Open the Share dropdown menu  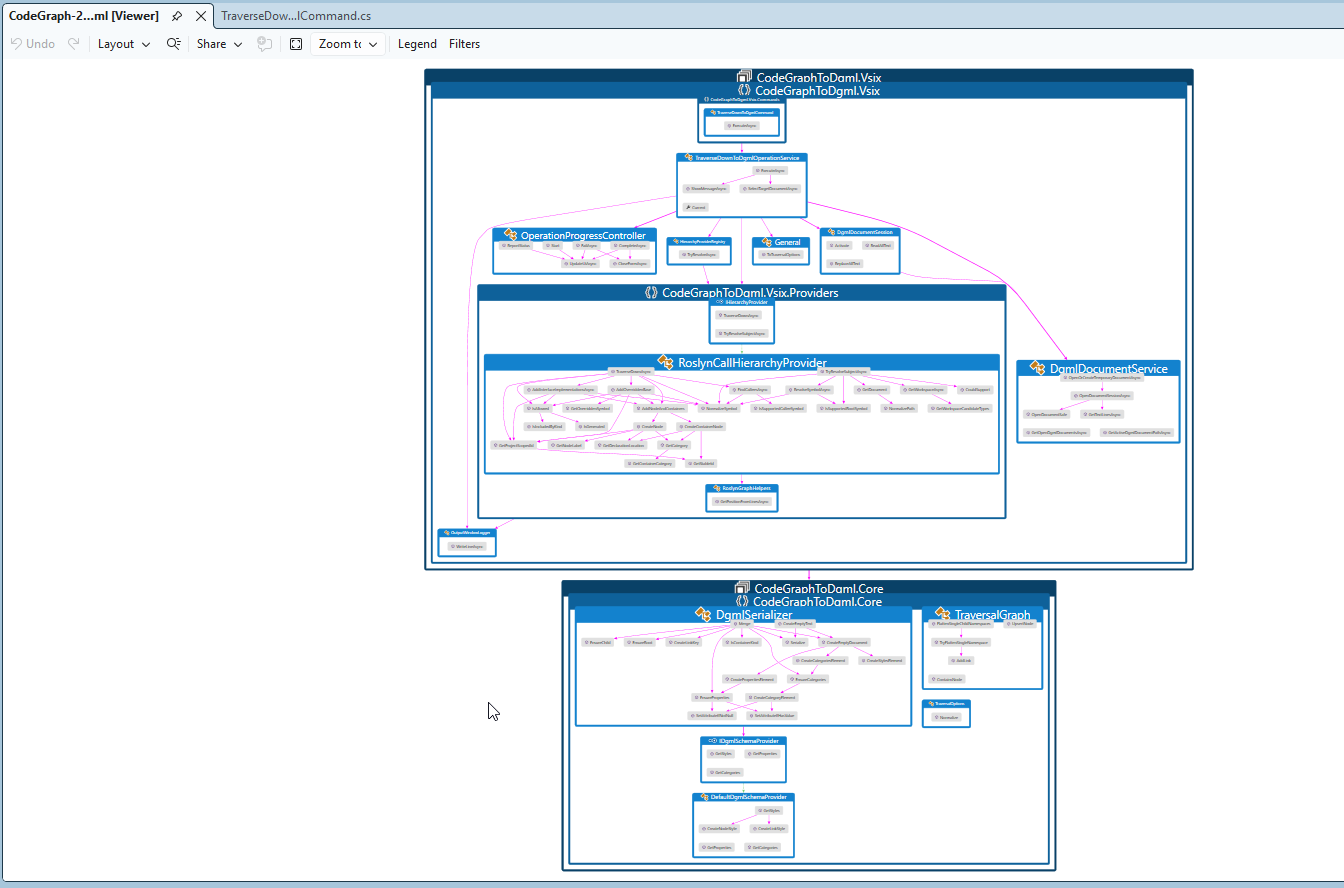point(220,44)
